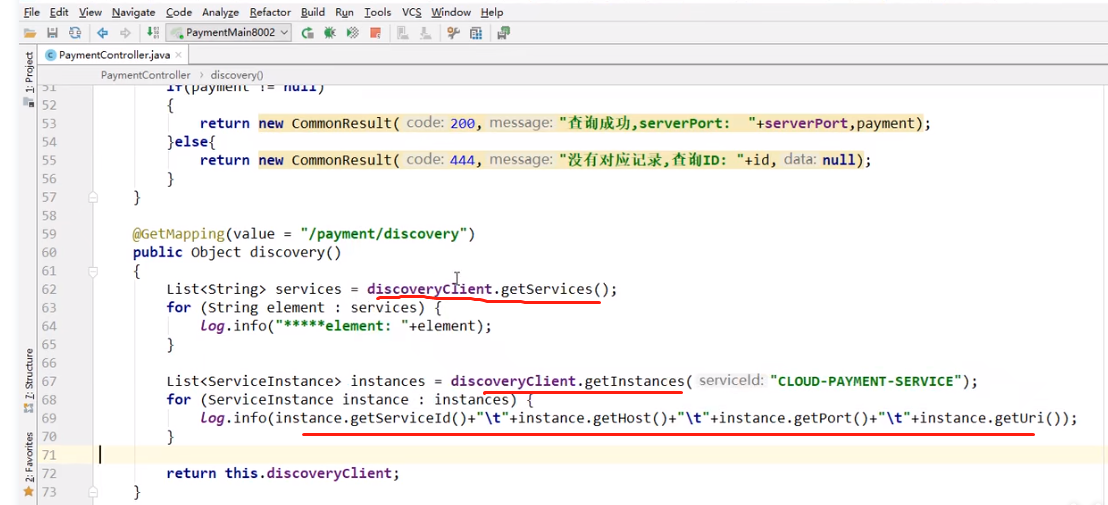
Task: Open the Build menu
Action: 313,12
